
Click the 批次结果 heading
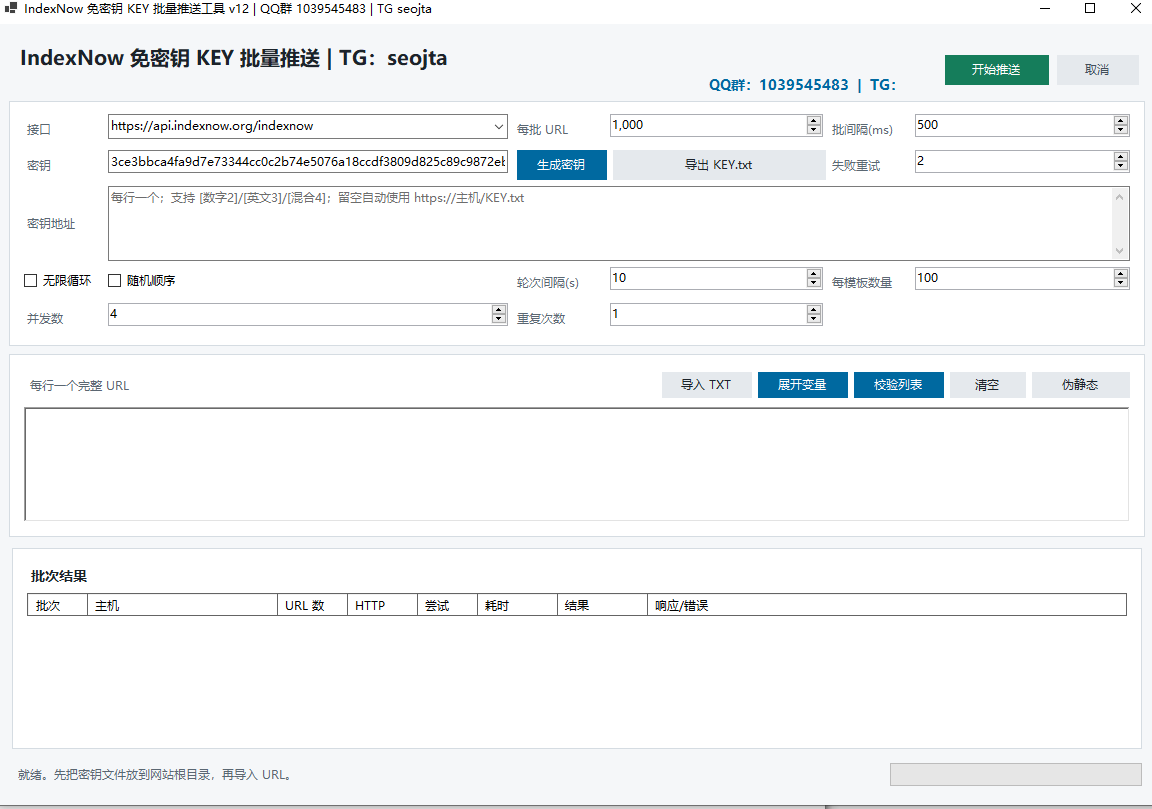pos(59,576)
